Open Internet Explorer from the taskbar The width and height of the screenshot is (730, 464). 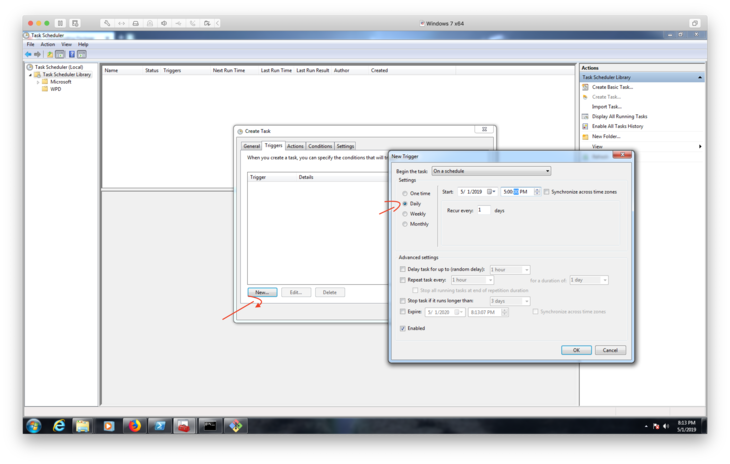59,425
